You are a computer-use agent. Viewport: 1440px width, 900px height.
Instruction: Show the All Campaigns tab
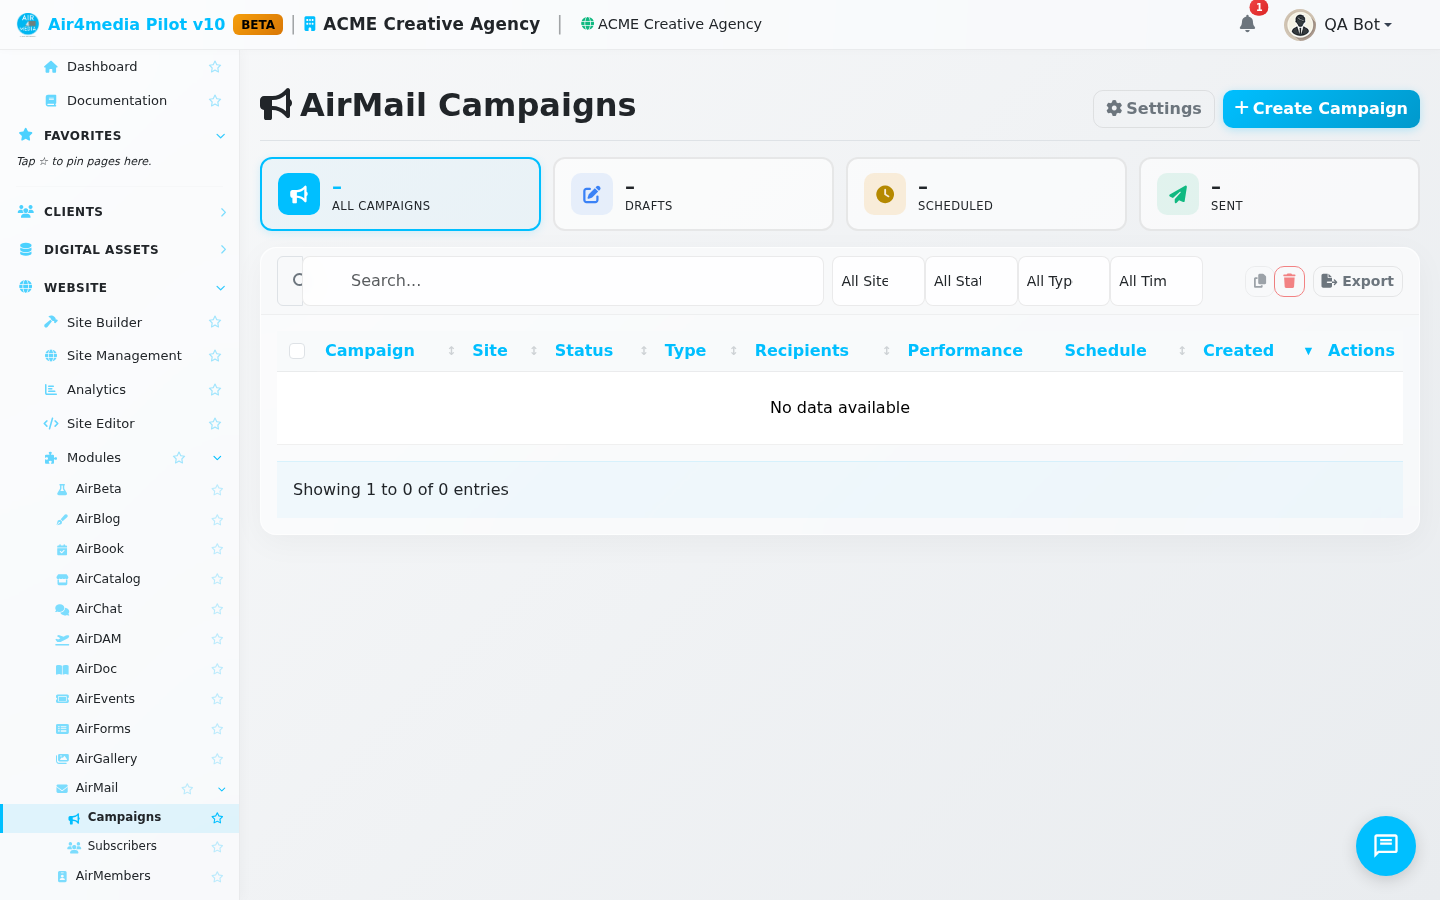pyautogui.click(x=400, y=194)
